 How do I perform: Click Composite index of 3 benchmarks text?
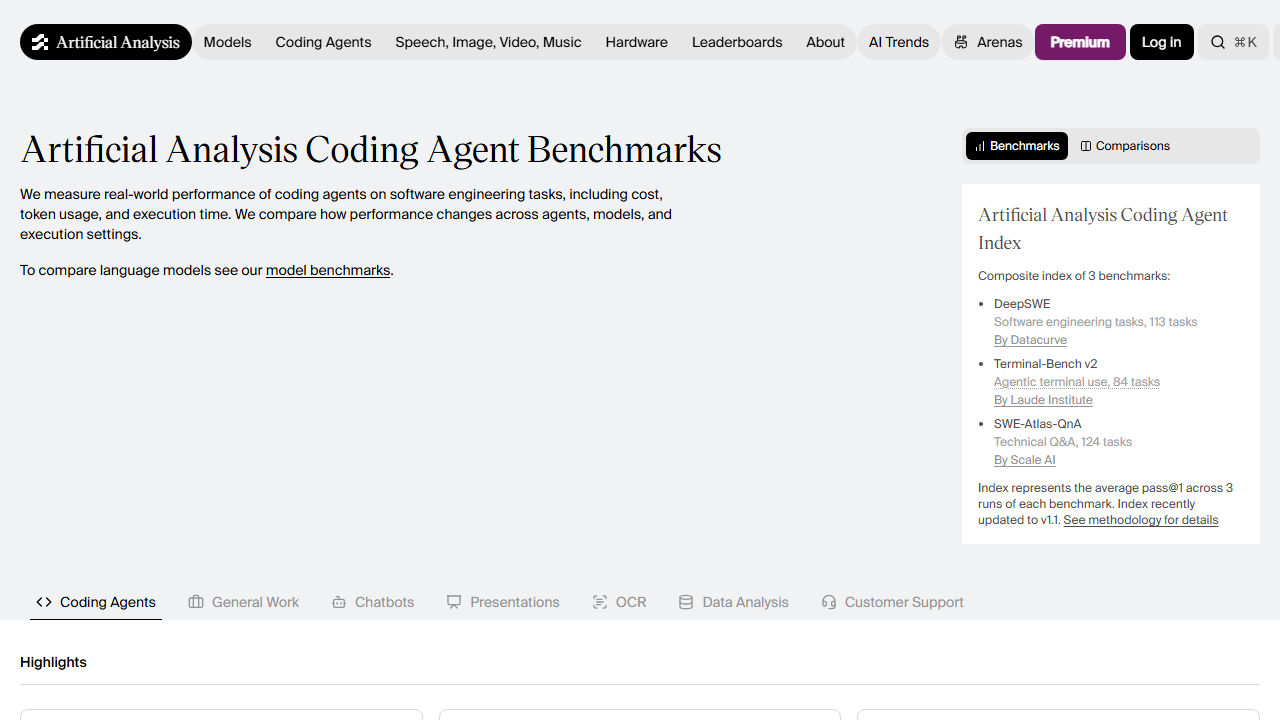click(1074, 276)
